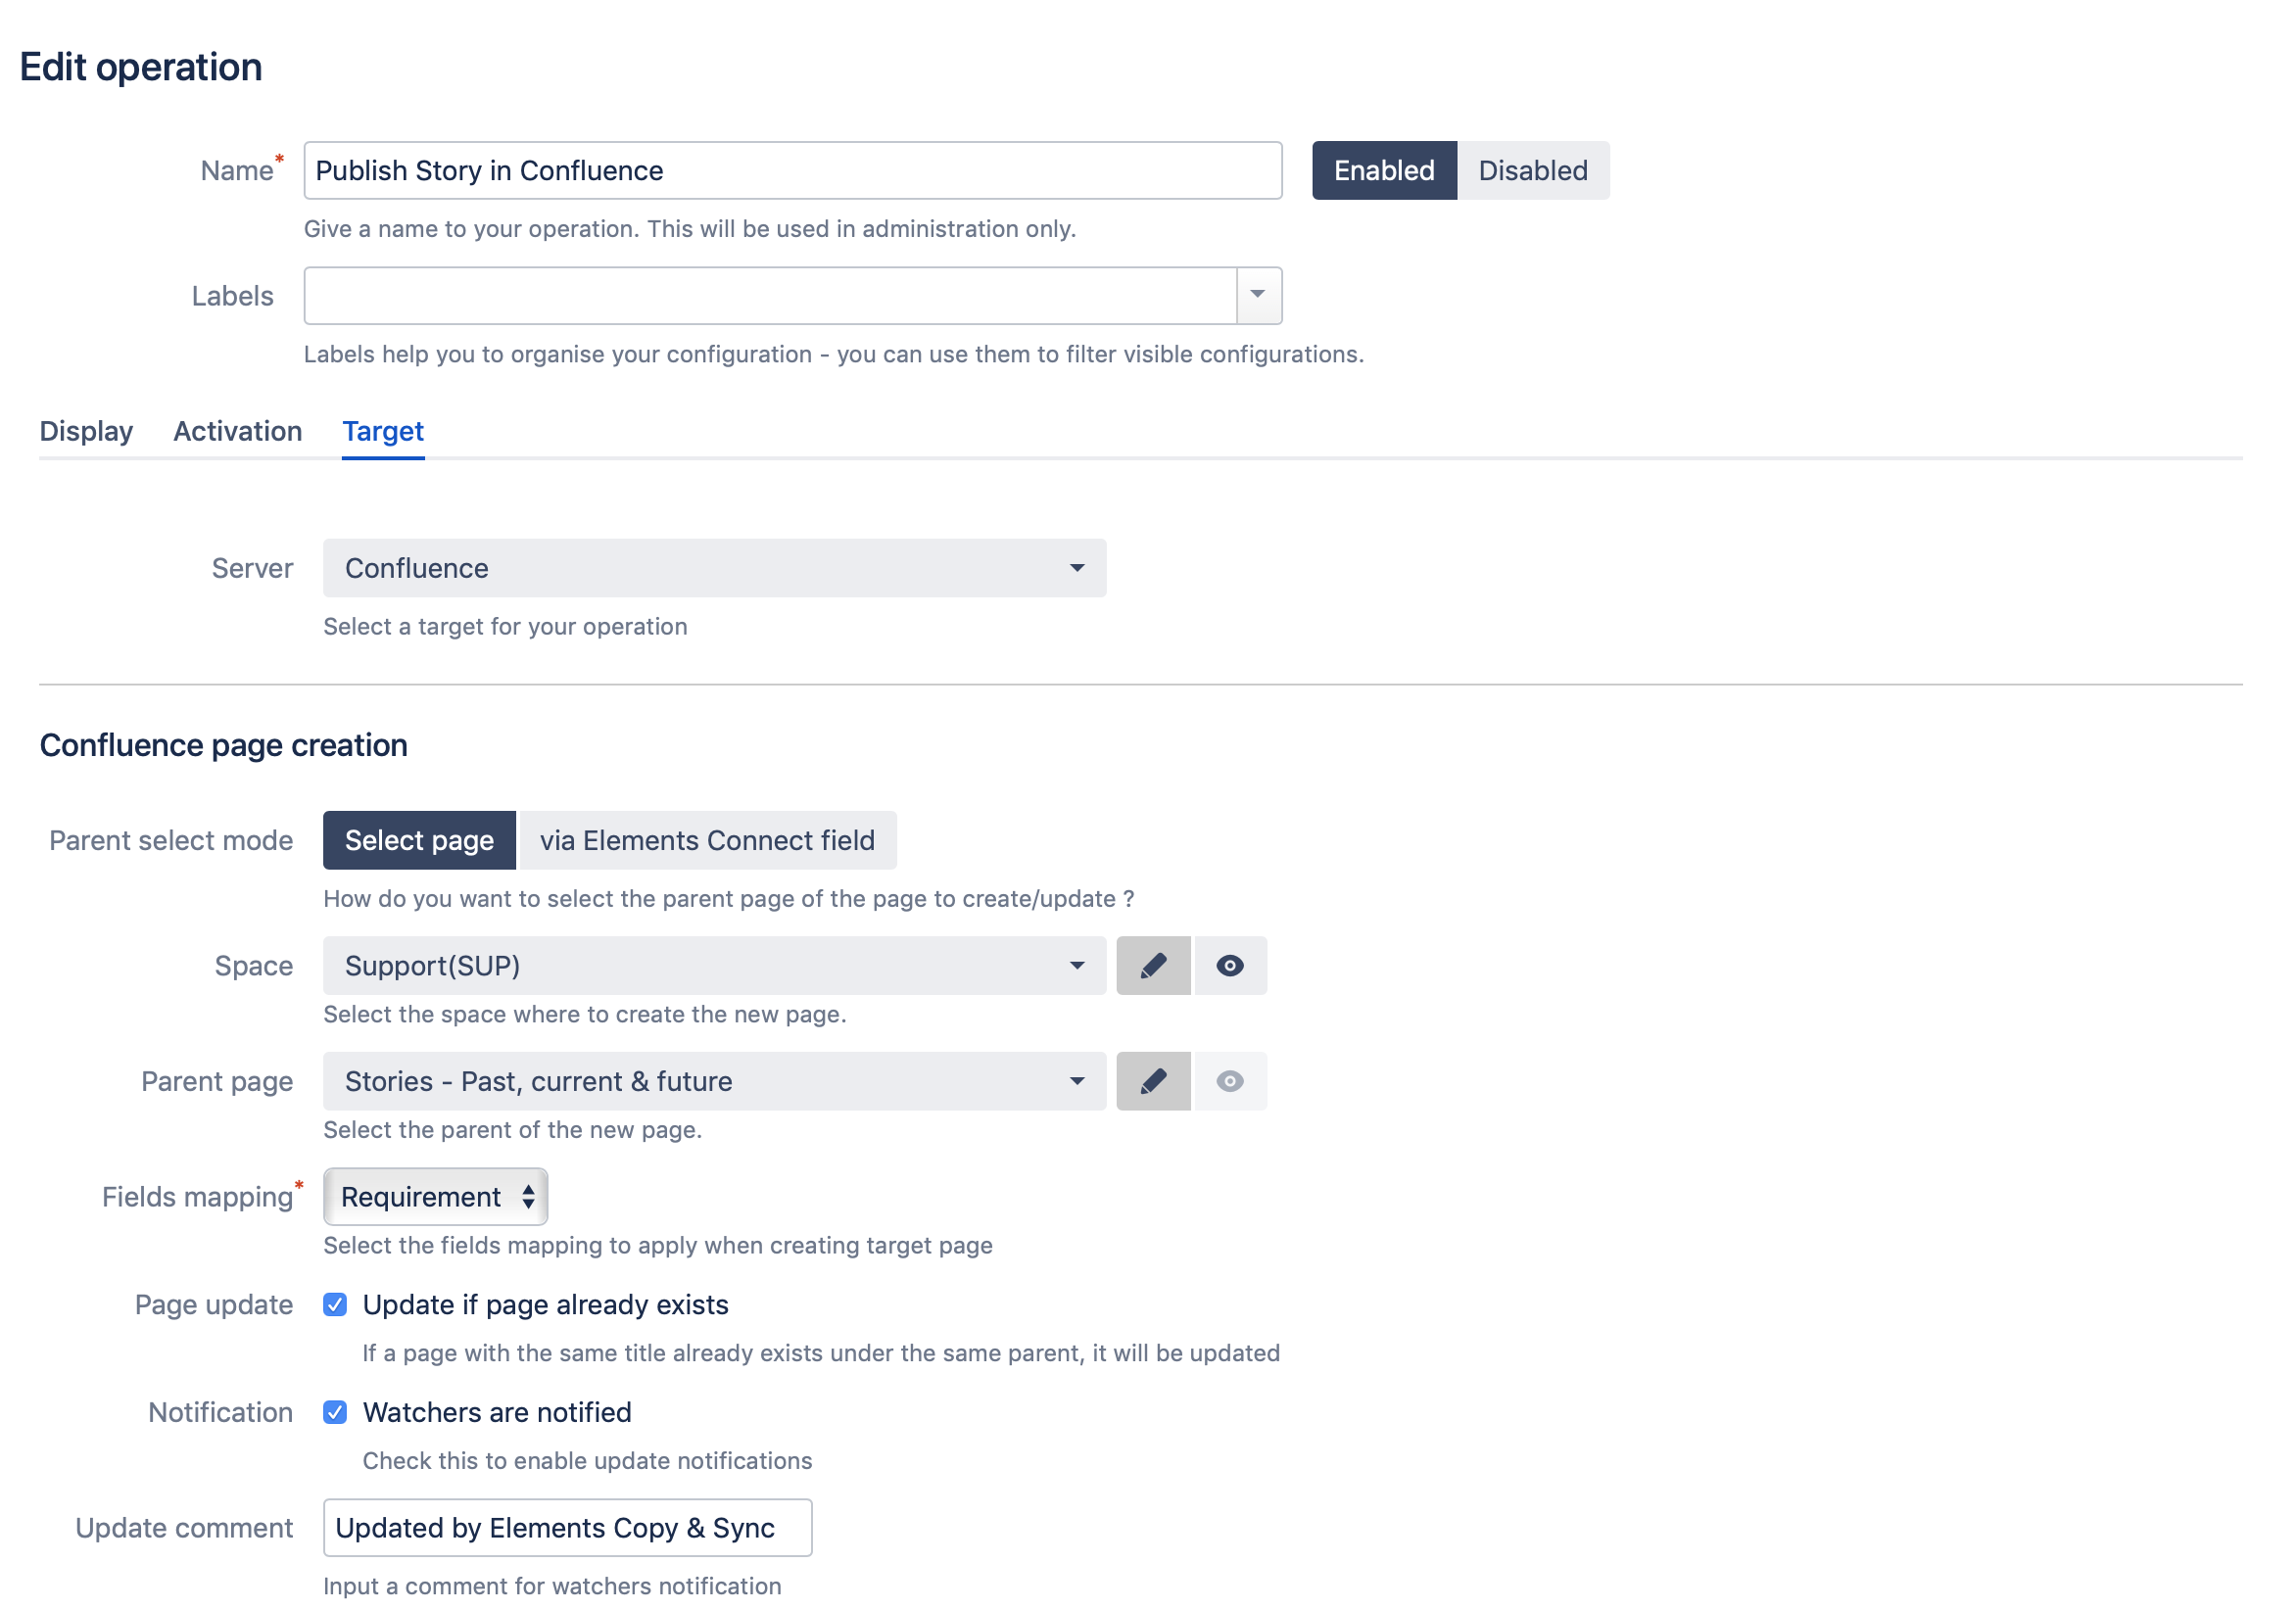Click the eye preview icon for Space
This screenshot has width=2296, height=1610.
click(1230, 965)
